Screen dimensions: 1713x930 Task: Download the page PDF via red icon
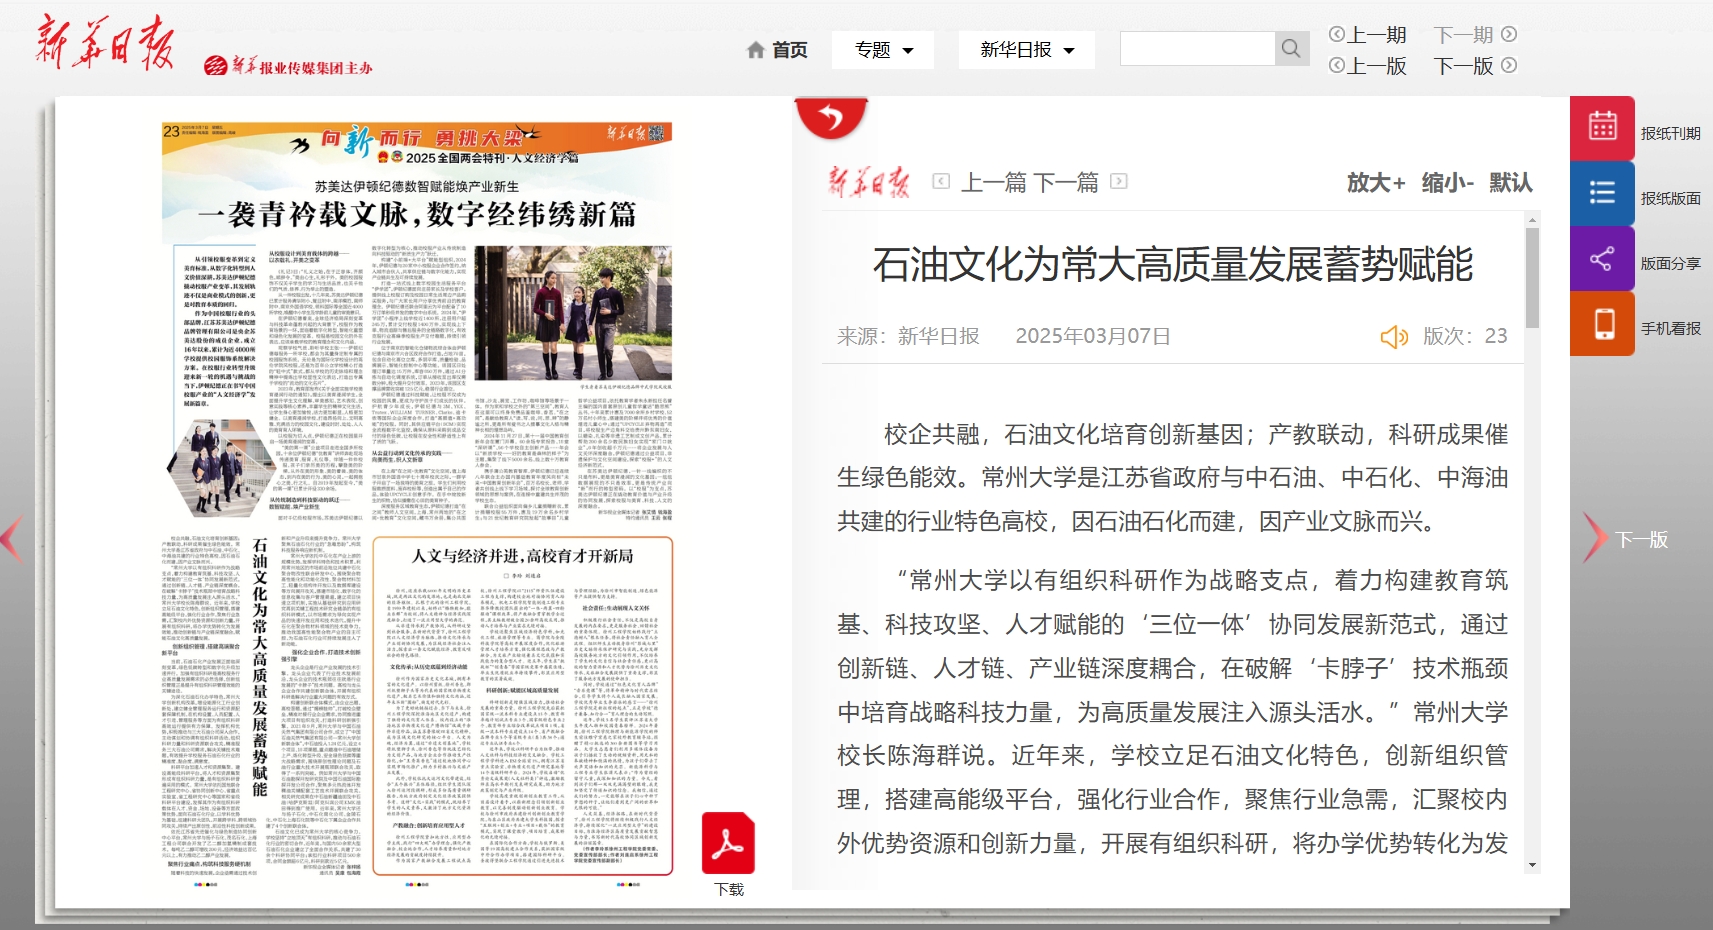coord(728,844)
